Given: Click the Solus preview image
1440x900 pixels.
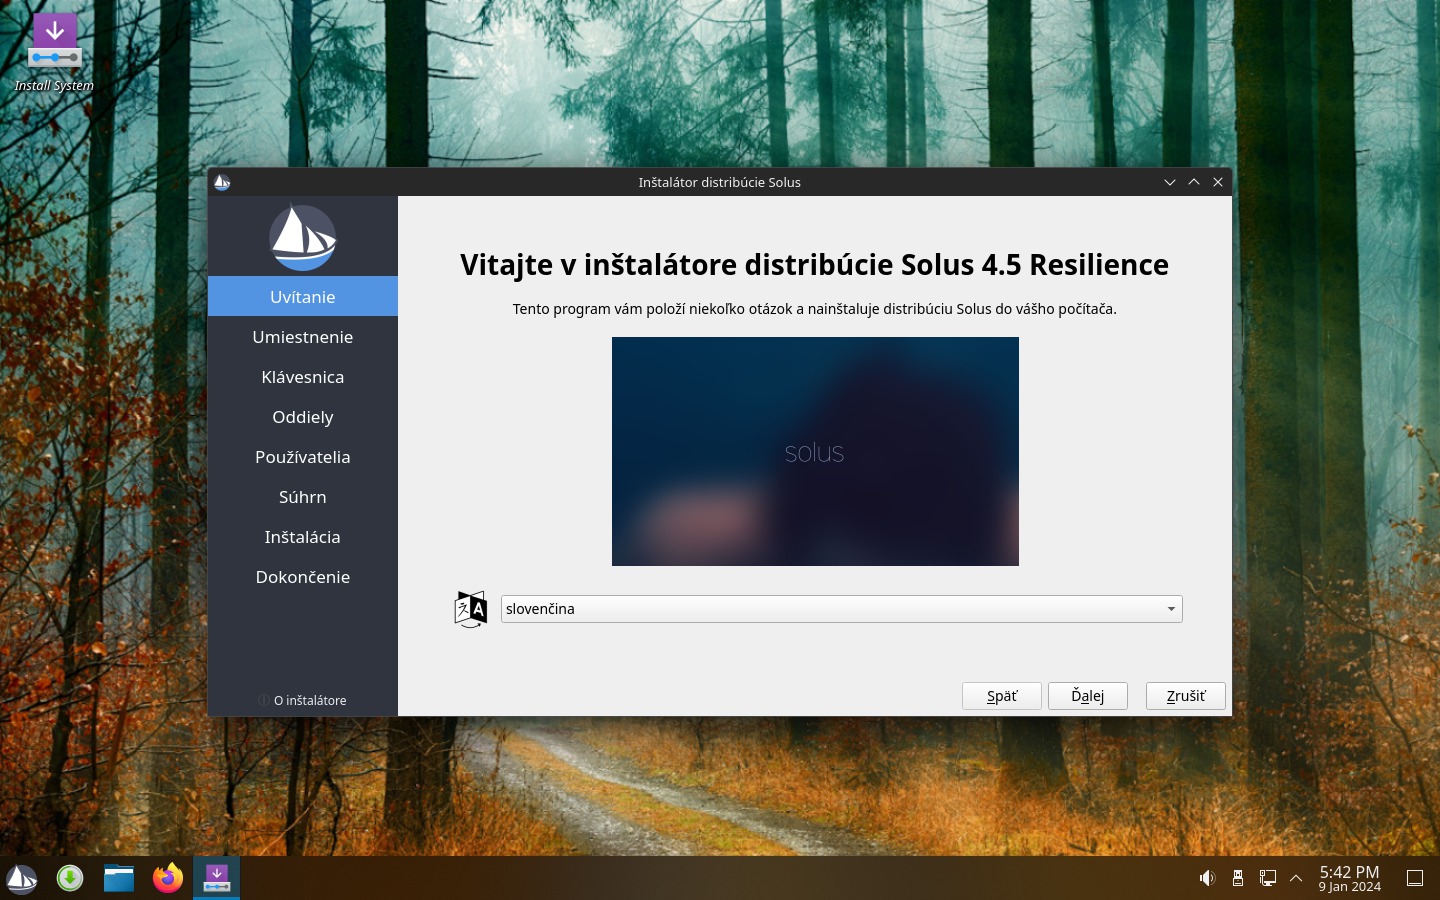Looking at the screenshot, I should 815,451.
